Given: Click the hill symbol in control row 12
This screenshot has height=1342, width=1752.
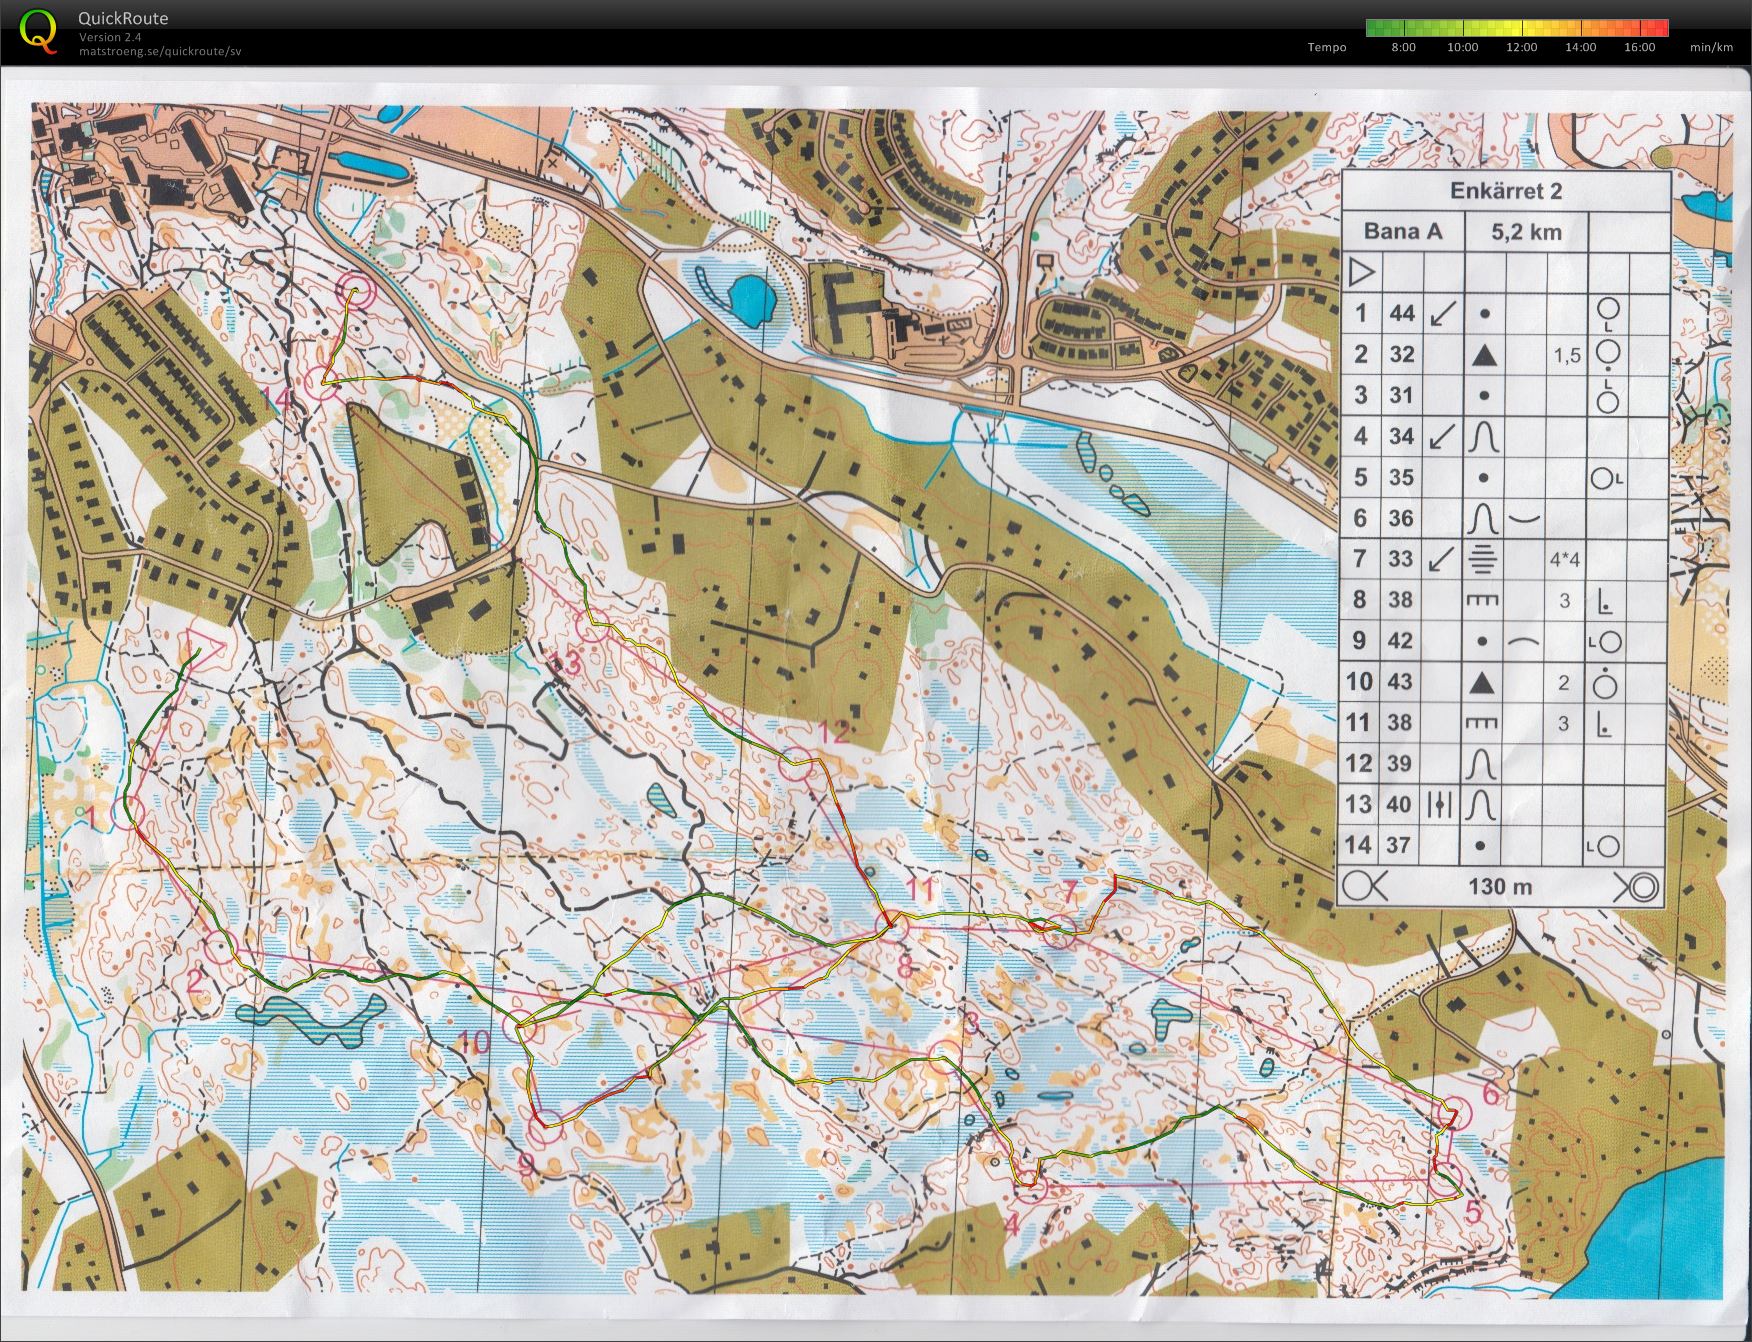Looking at the screenshot, I should tap(1483, 764).
